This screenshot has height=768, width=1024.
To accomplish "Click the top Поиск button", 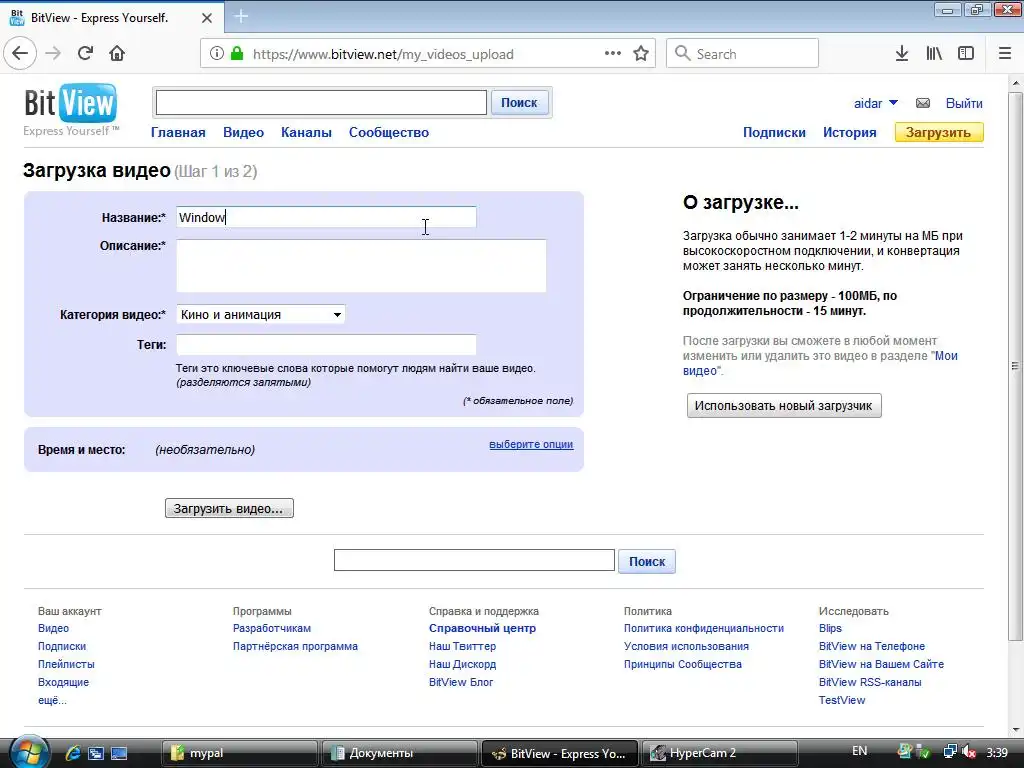I will 519,103.
